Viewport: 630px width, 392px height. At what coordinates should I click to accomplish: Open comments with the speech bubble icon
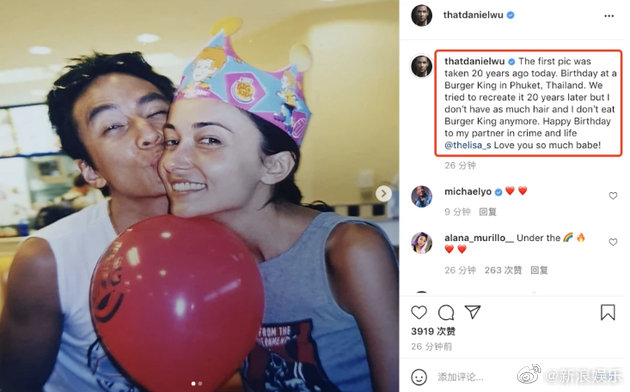[446, 312]
